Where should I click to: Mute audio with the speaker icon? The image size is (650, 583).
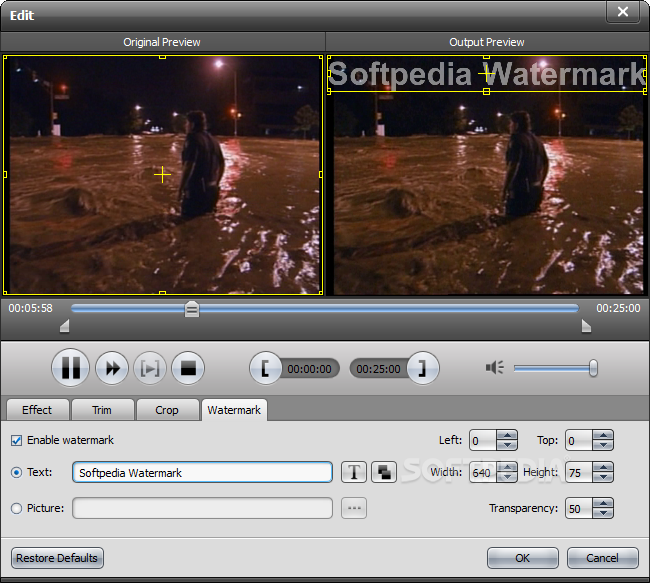coord(495,367)
